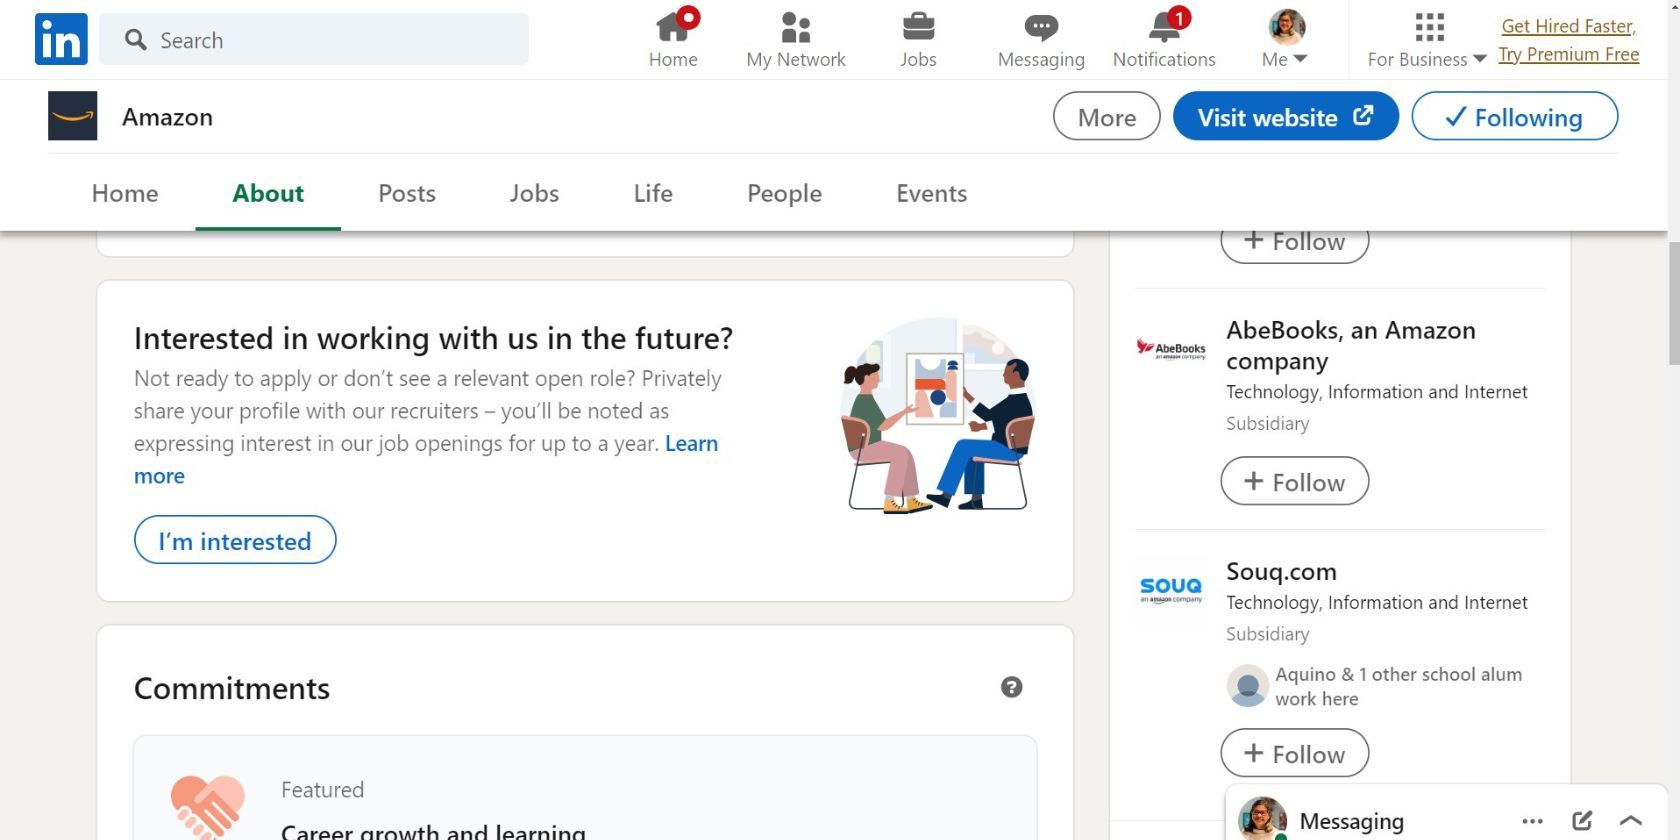Open AbeBooks, an Amazon company page link
The height and width of the screenshot is (840, 1680).
pyautogui.click(x=1351, y=345)
